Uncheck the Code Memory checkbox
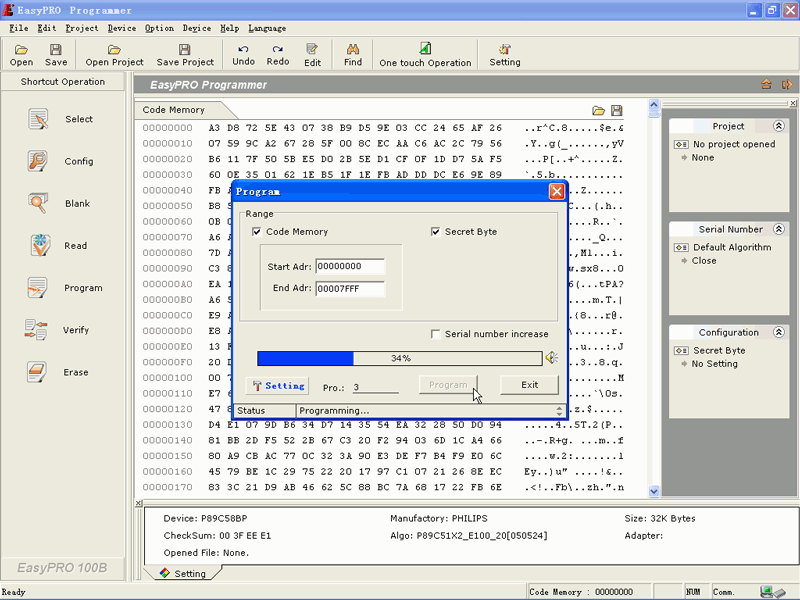This screenshot has width=800, height=600. pos(258,232)
